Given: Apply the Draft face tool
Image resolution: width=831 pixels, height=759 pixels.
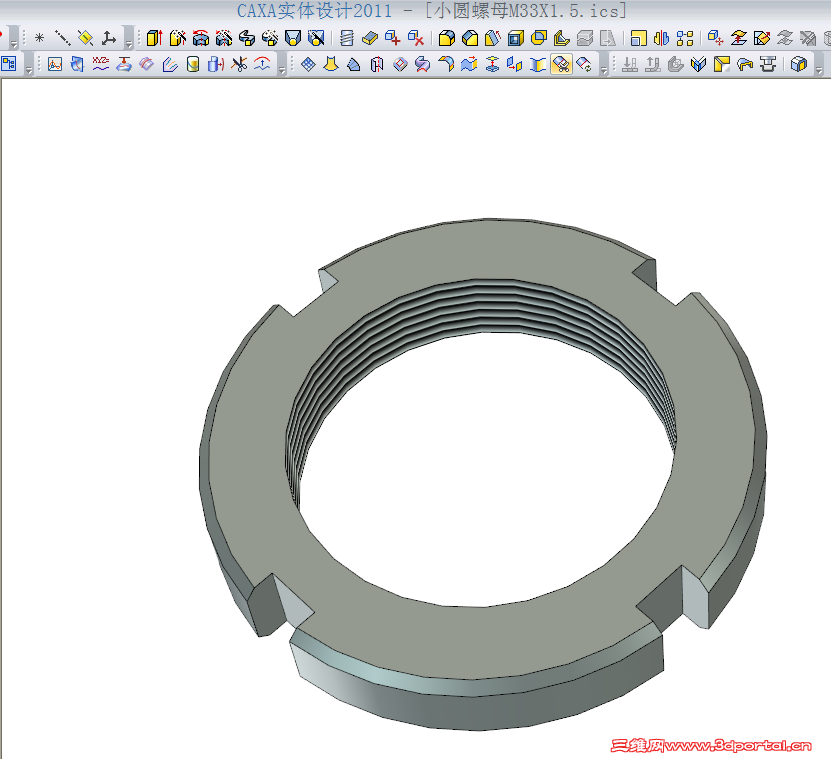Looking at the screenshot, I should [x=493, y=38].
